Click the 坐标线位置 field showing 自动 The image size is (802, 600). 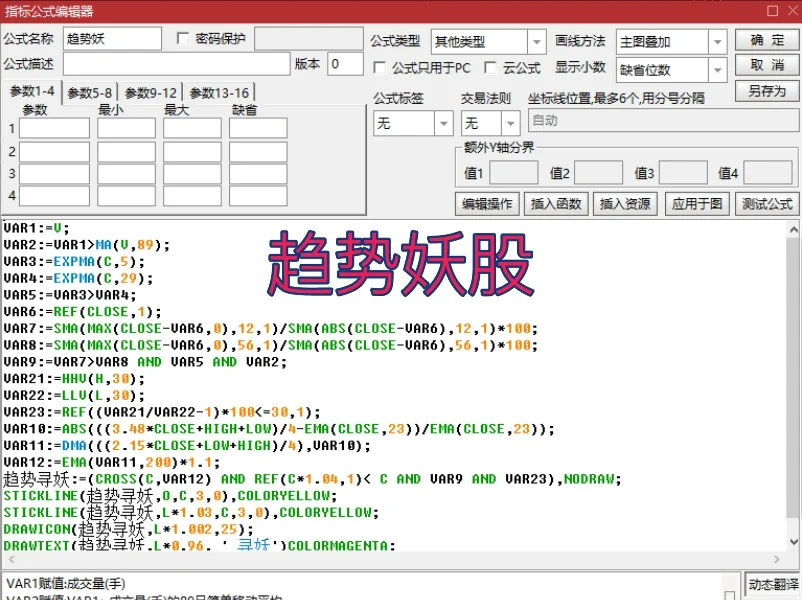663,121
